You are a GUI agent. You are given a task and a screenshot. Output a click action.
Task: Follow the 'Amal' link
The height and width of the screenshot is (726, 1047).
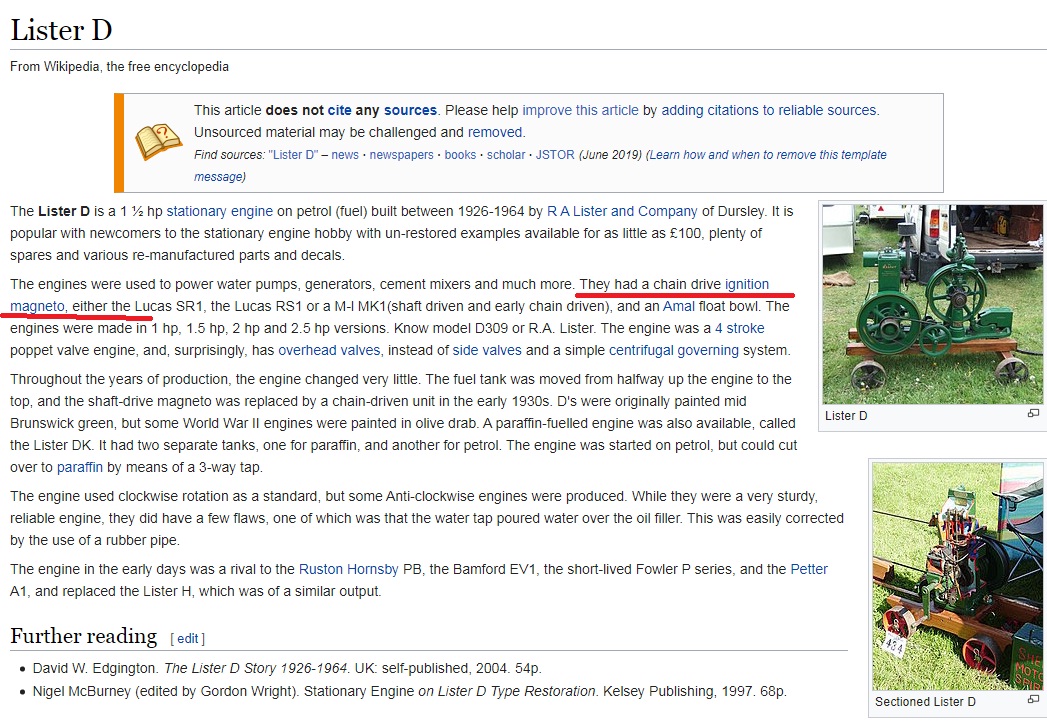coord(678,306)
